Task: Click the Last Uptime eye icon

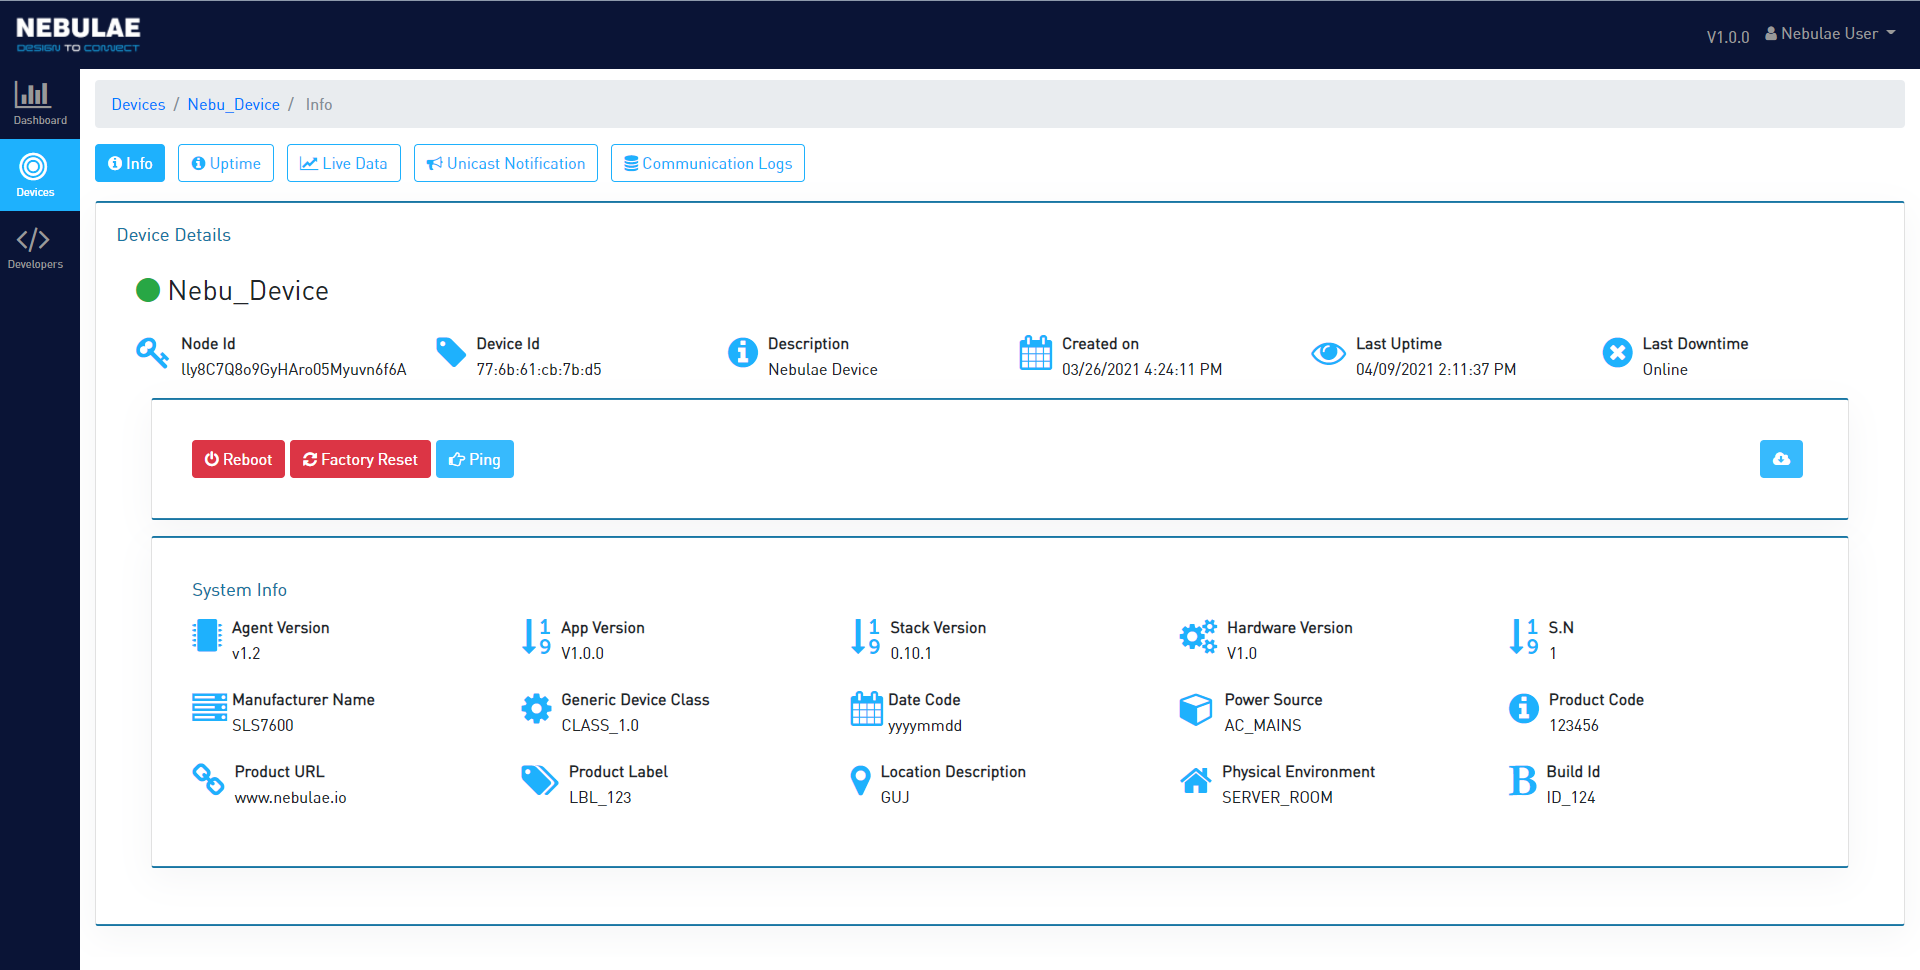Action: (x=1328, y=353)
